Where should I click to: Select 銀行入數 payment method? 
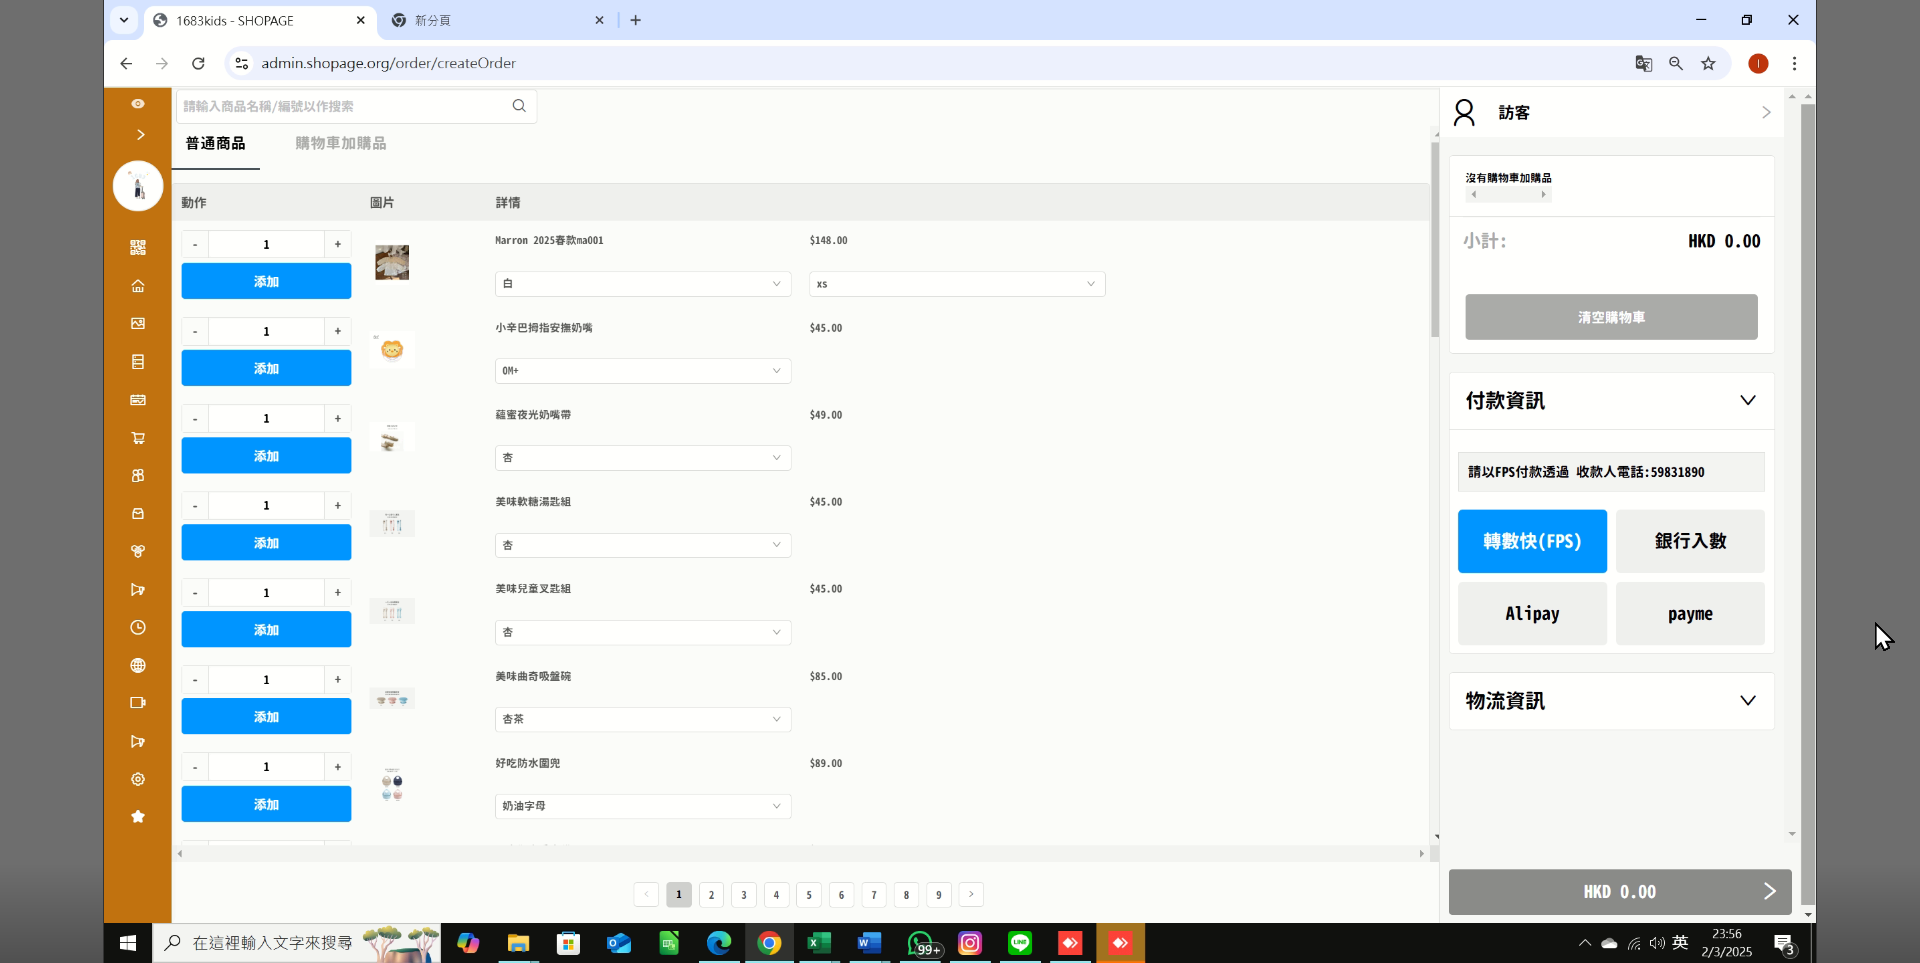tap(1690, 541)
